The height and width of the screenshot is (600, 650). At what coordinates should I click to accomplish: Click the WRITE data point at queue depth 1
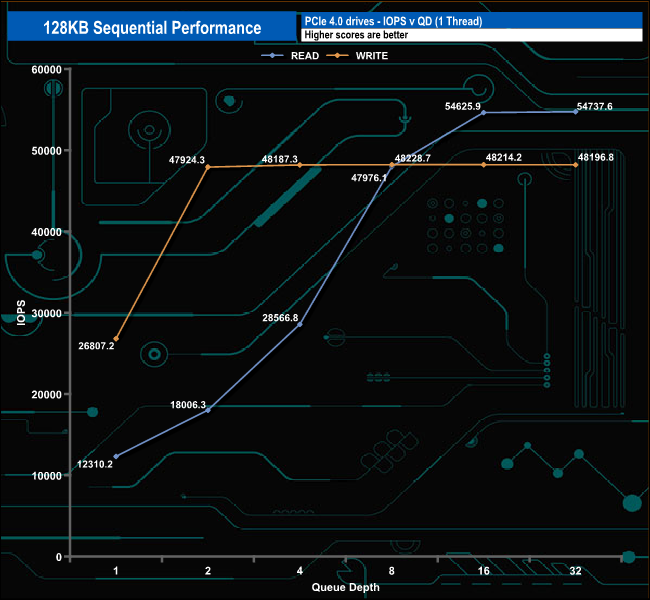click(116, 339)
